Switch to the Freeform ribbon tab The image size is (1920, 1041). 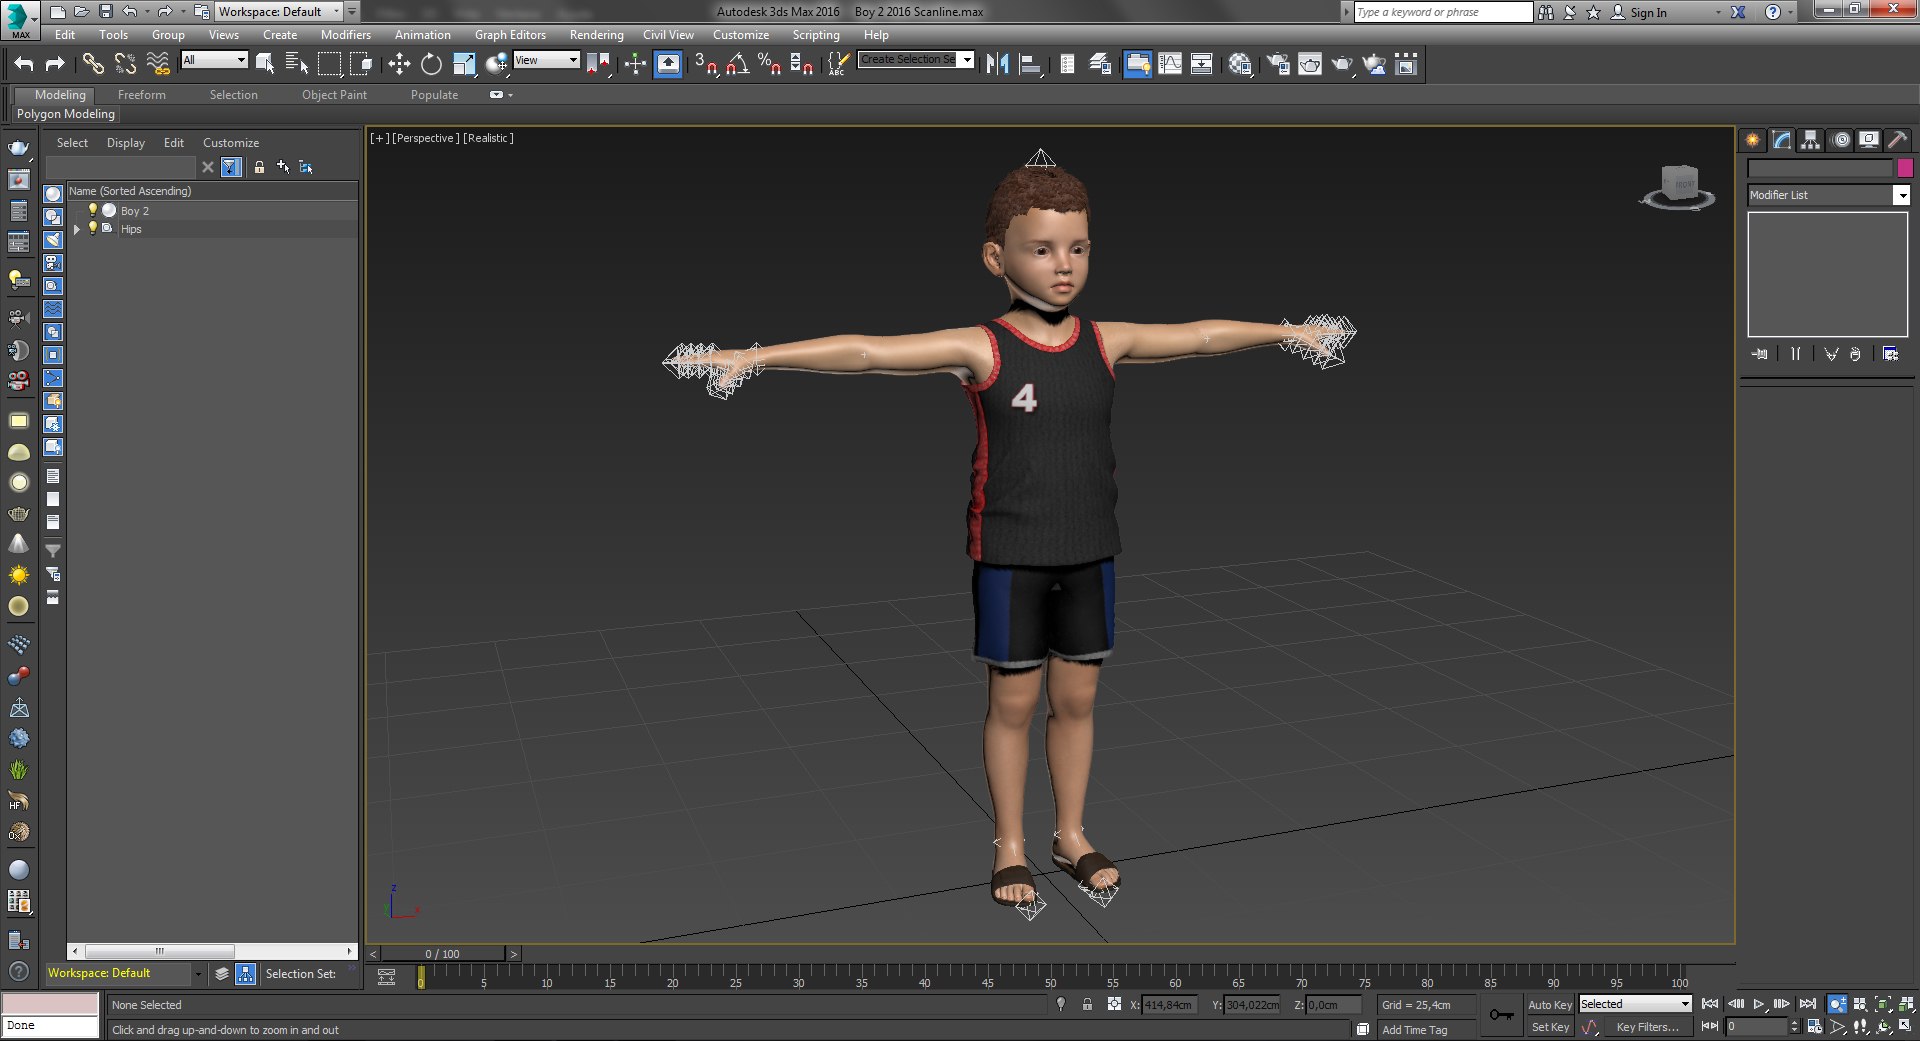[x=141, y=95]
